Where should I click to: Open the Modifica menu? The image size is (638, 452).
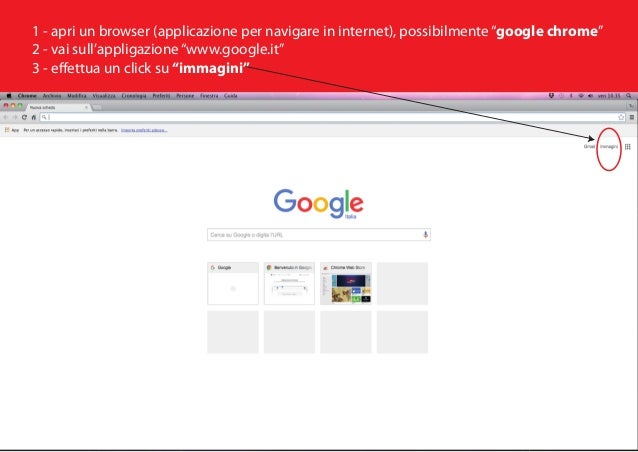pos(76,96)
